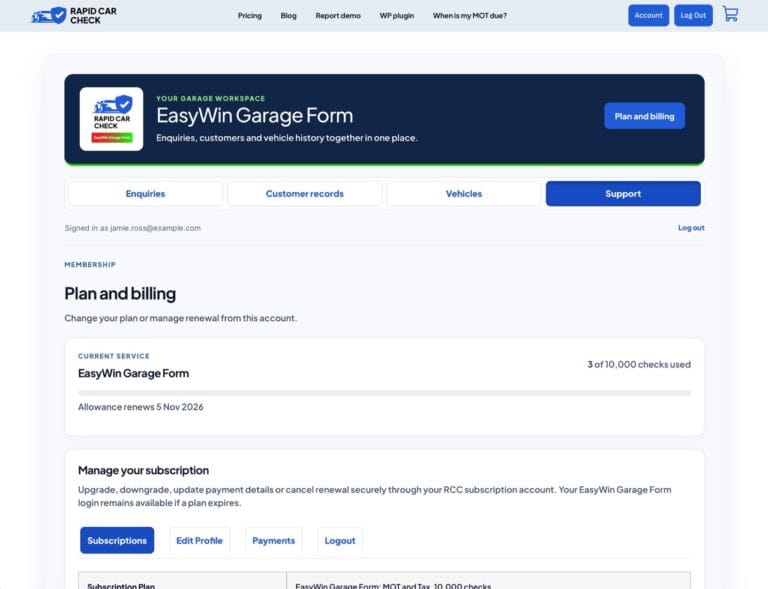Click the EasyWin Garage Form workspace logo

pyautogui.click(x=112, y=119)
